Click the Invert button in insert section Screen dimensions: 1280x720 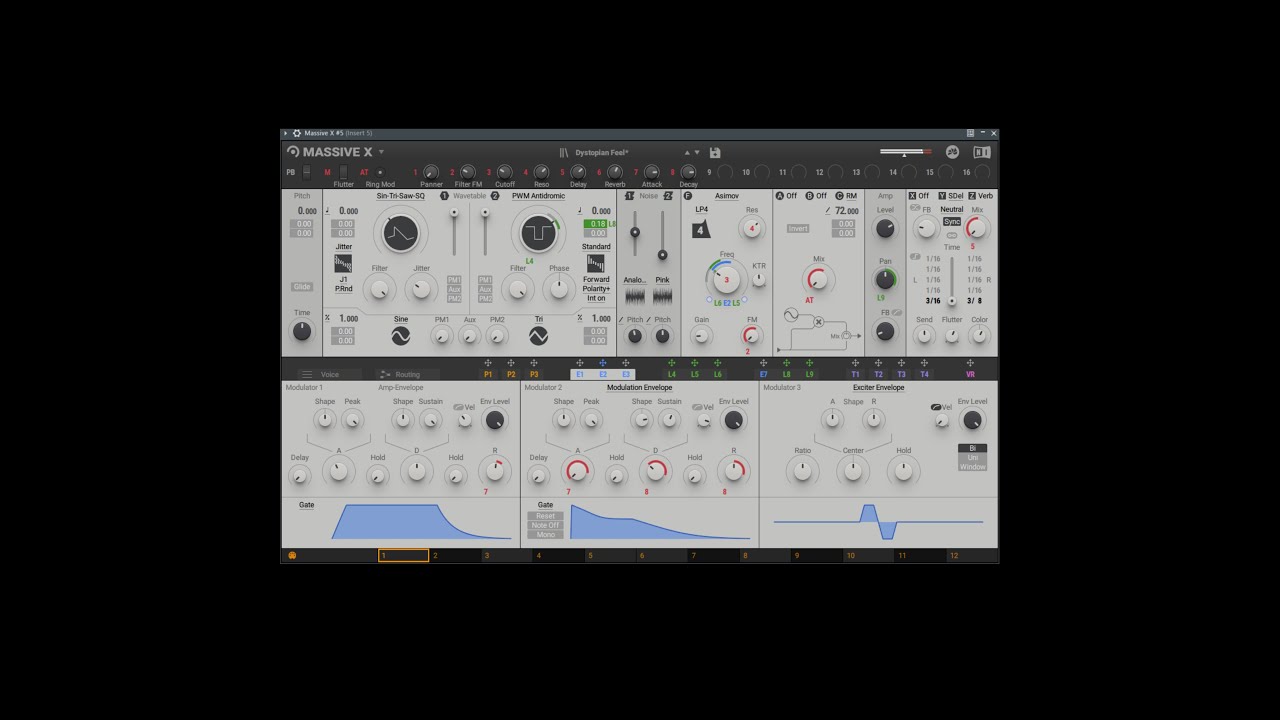(x=798, y=228)
